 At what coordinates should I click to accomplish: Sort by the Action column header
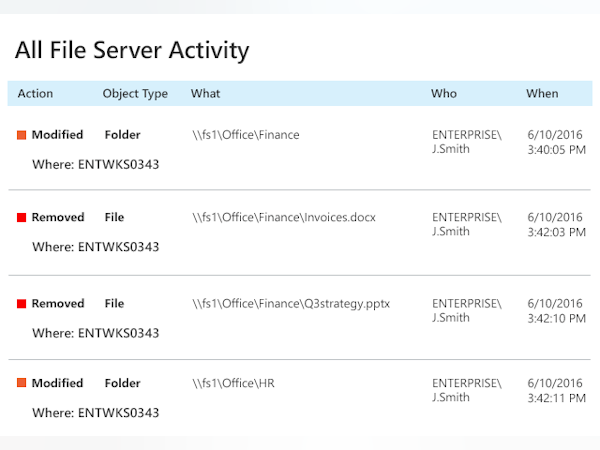coord(35,94)
